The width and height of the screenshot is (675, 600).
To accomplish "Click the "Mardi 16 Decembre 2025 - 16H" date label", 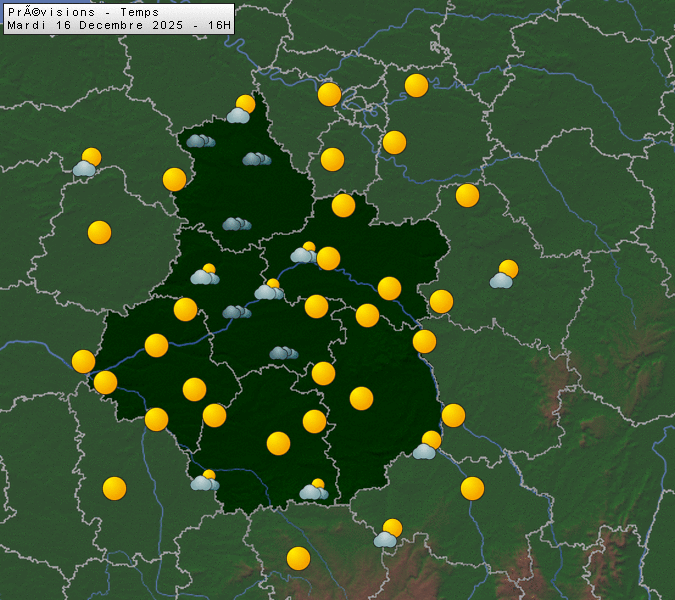I will coord(118,24).
